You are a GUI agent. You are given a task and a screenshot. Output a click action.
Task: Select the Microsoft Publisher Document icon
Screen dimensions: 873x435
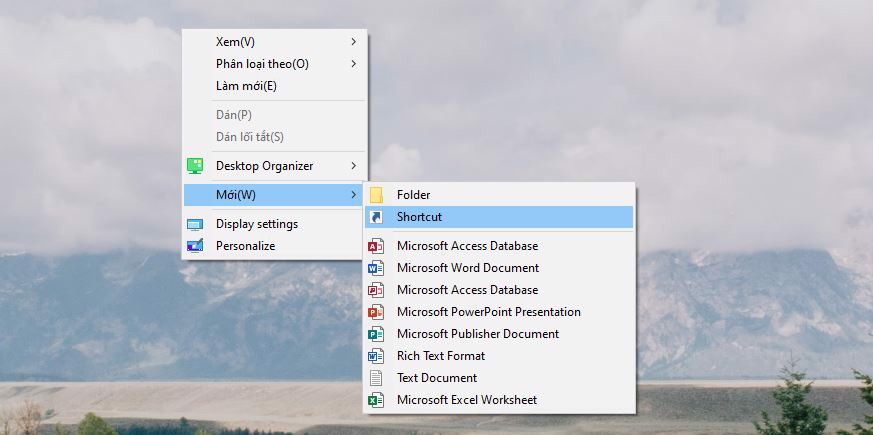pos(376,334)
